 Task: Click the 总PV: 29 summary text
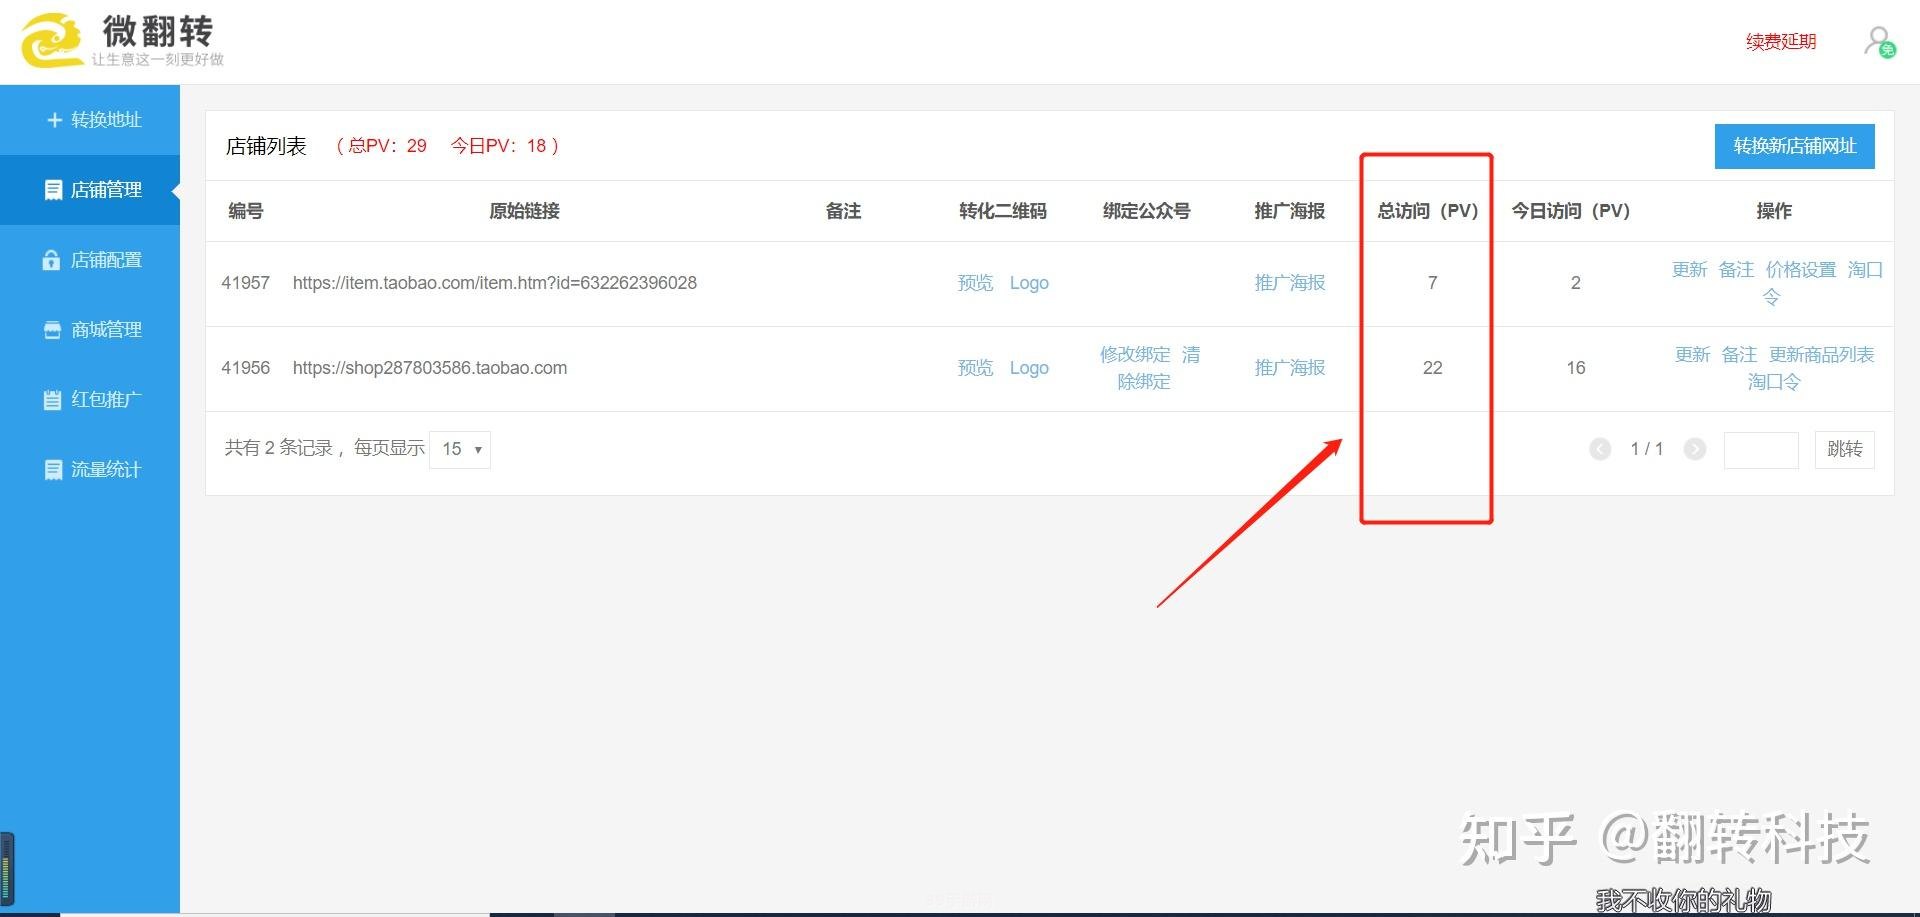coord(387,146)
